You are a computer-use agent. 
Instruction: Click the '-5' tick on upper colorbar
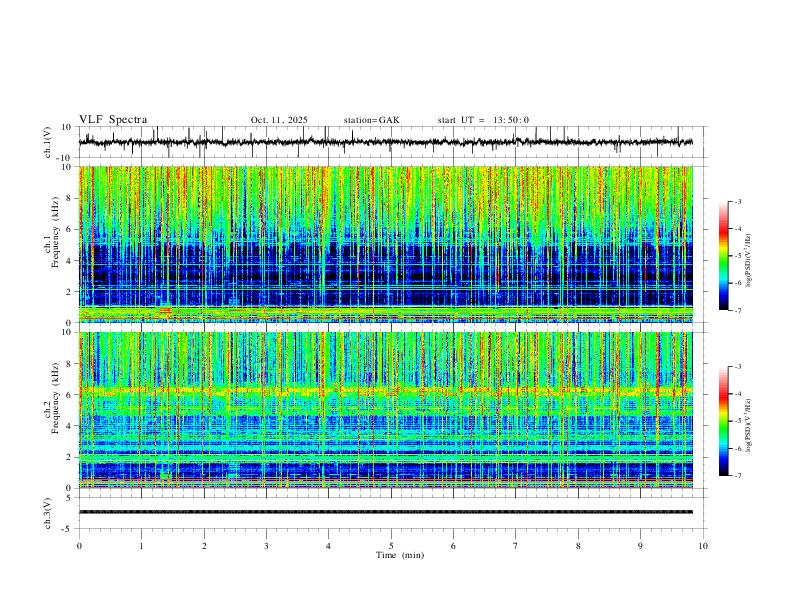tap(737, 256)
